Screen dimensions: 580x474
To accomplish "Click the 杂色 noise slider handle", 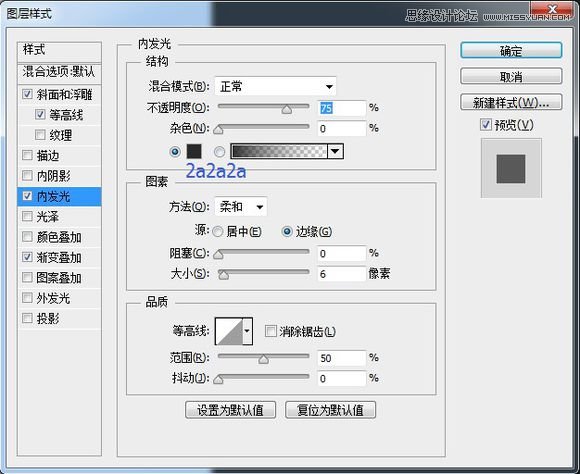I will pos(219,130).
